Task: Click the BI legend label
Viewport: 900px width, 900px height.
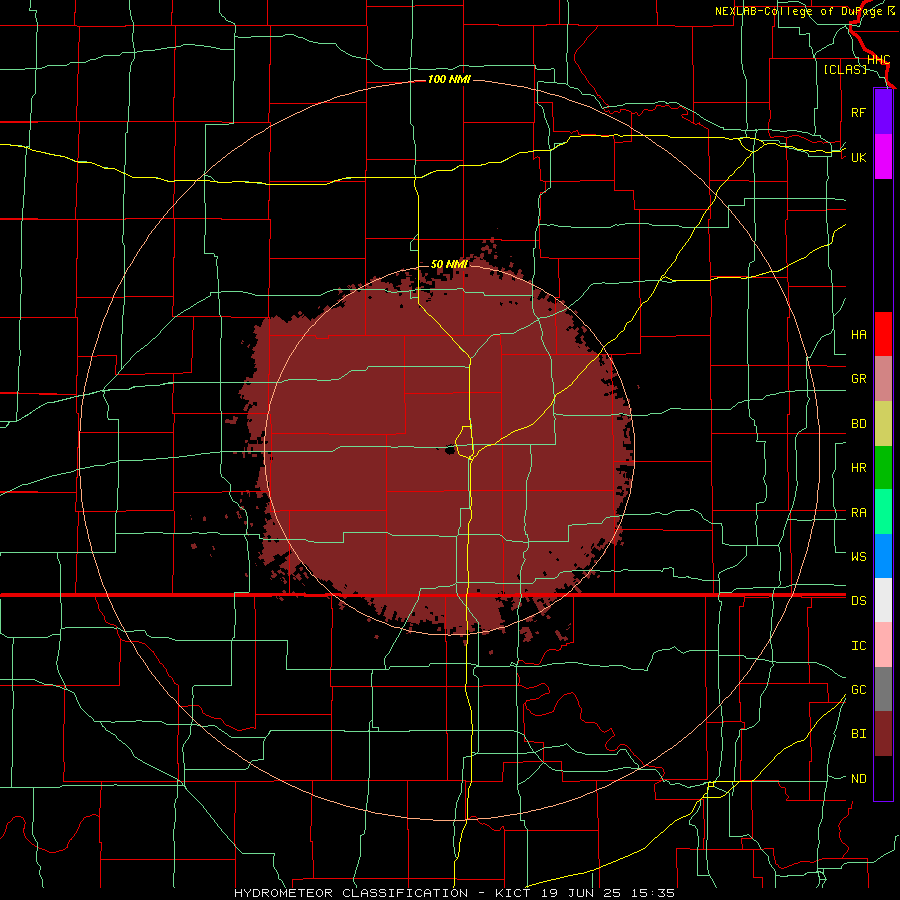Action: (858, 734)
